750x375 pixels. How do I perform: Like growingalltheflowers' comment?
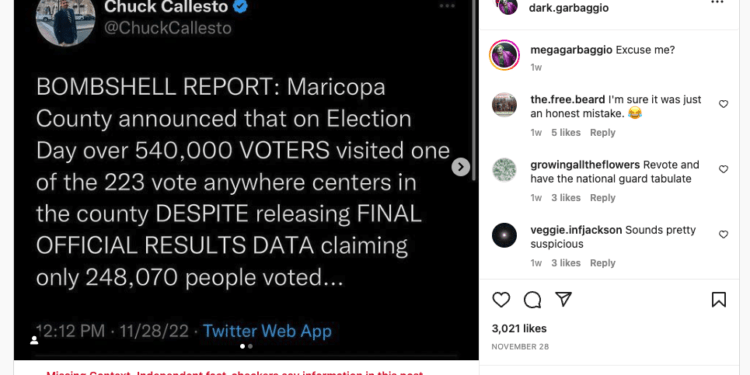coord(724,169)
